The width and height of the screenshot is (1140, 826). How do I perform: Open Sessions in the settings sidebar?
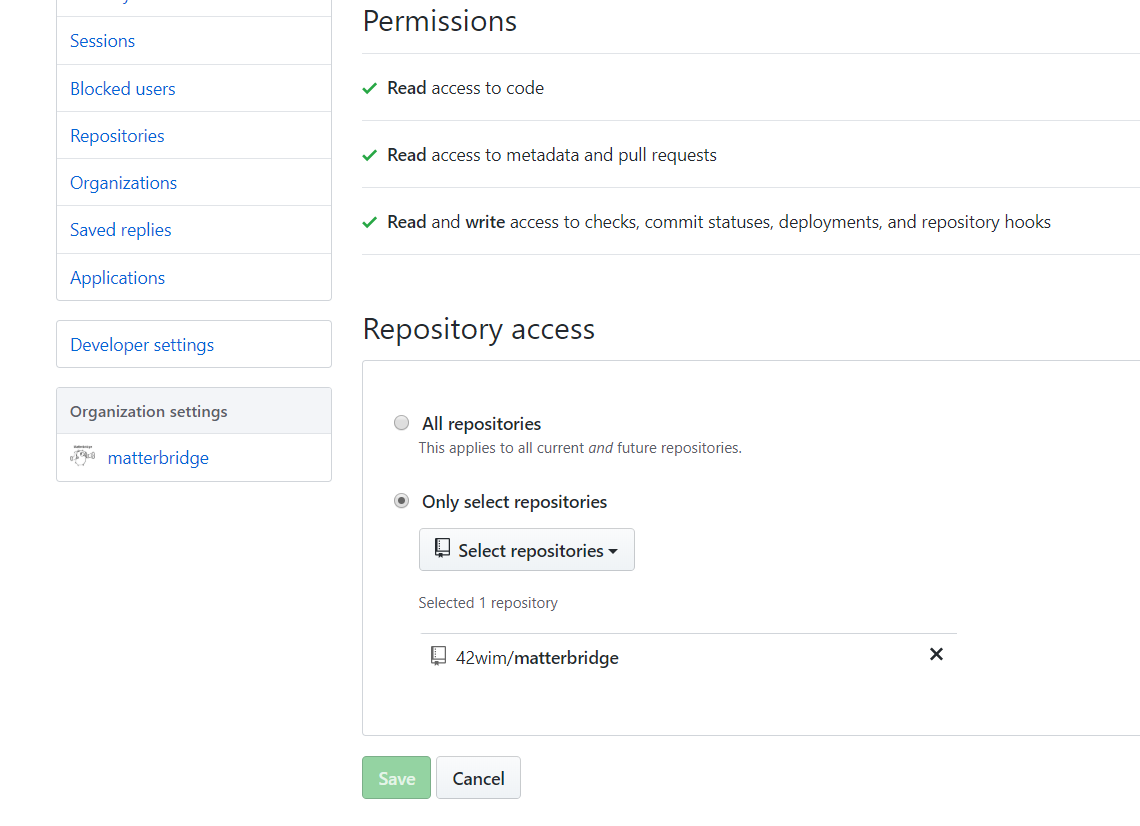pyautogui.click(x=103, y=41)
